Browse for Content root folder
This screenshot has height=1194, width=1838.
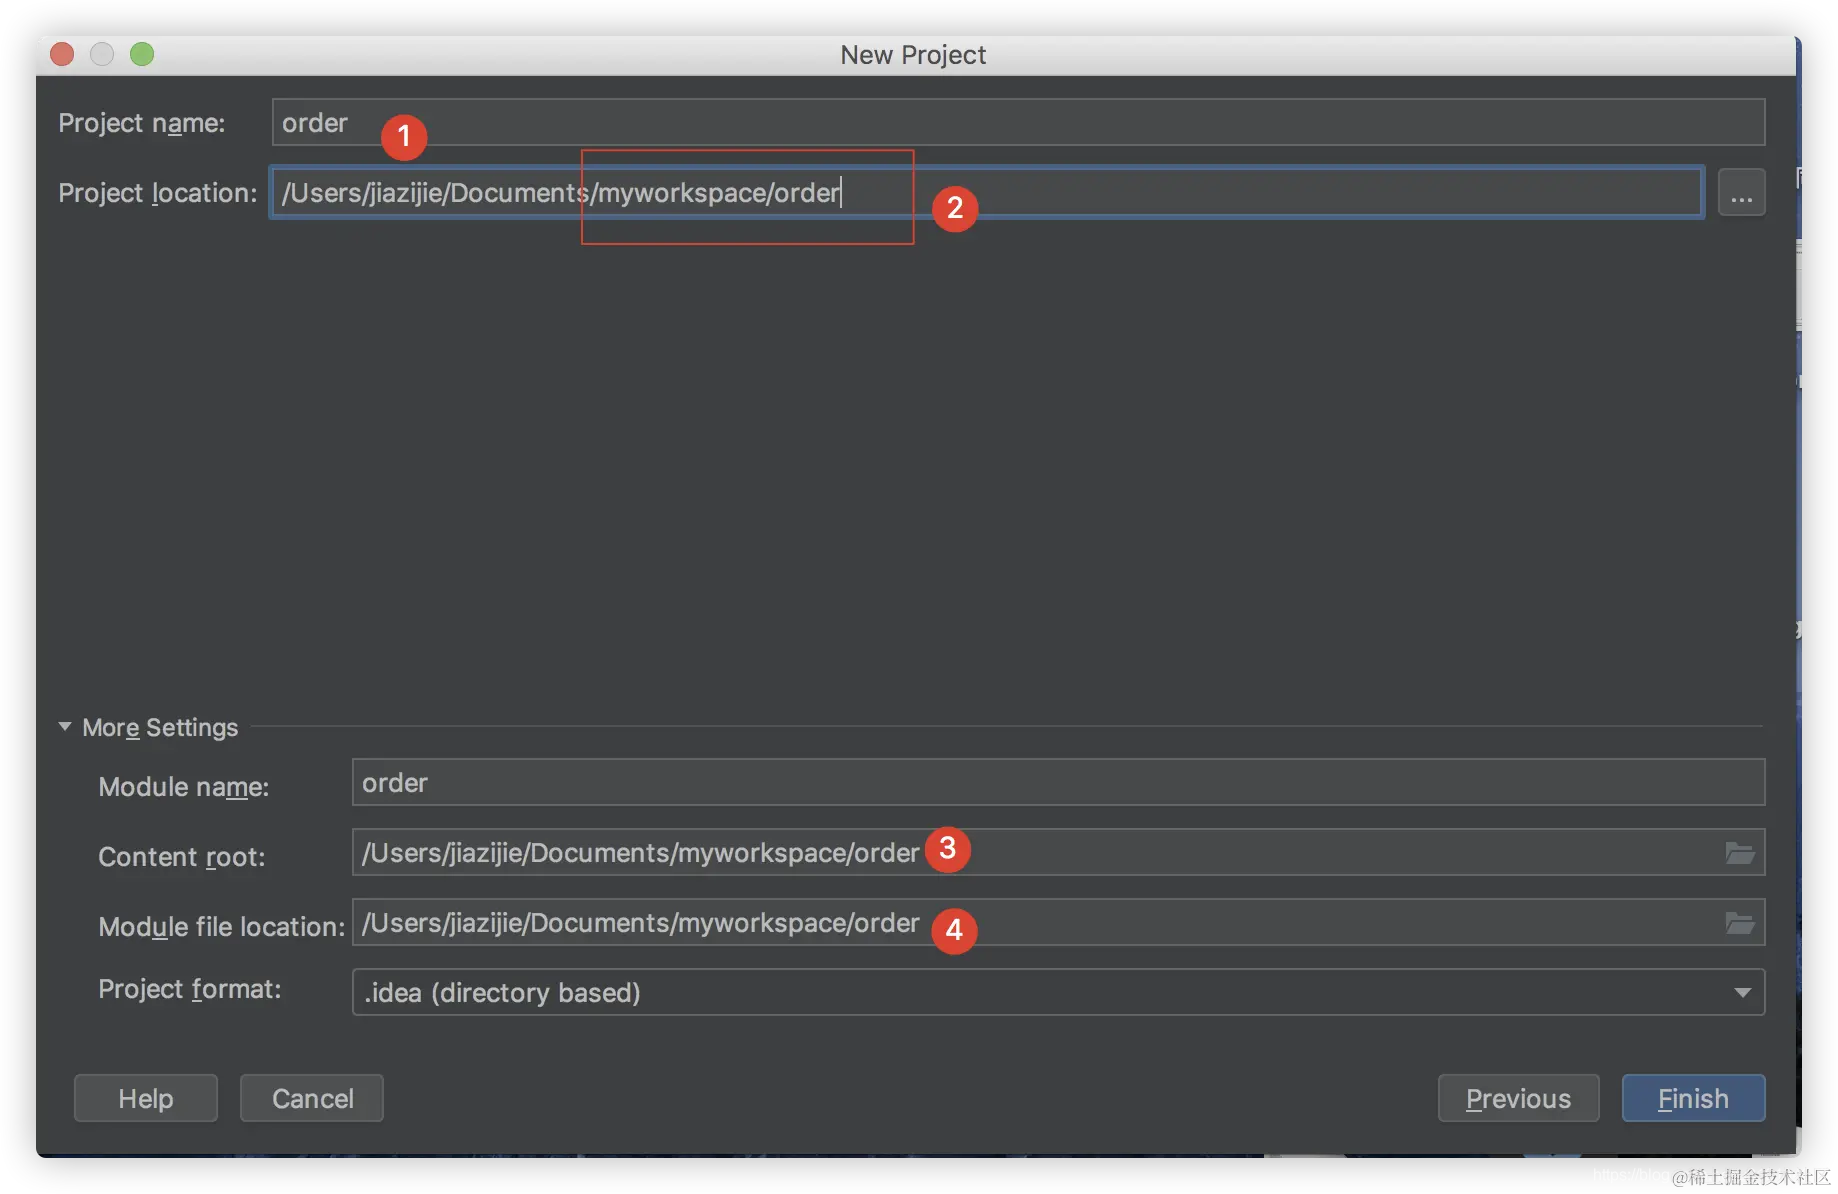1740,853
